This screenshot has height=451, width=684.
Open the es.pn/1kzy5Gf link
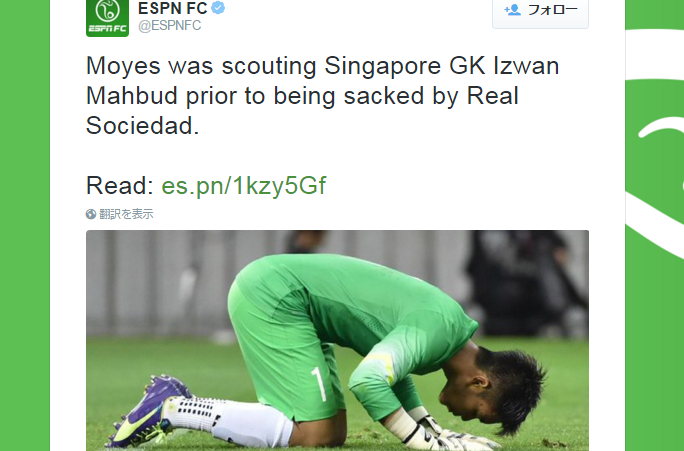point(243,186)
